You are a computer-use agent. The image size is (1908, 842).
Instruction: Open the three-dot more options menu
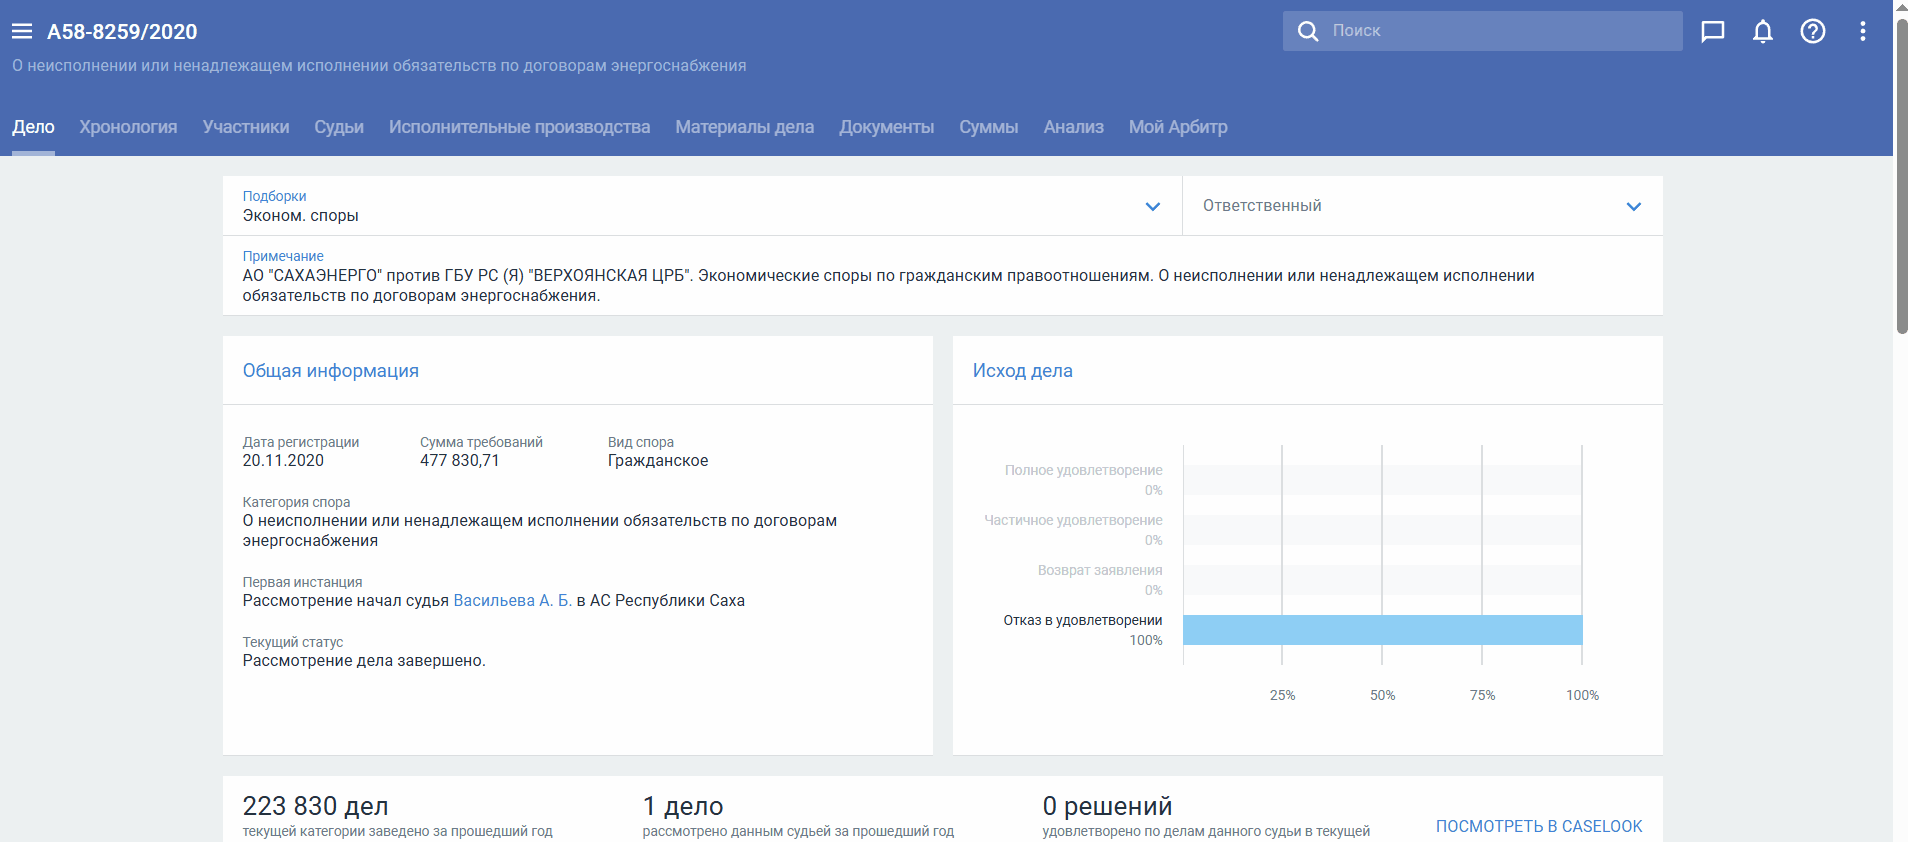1862,31
